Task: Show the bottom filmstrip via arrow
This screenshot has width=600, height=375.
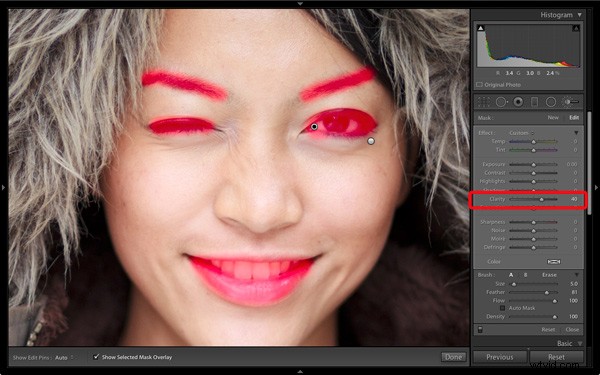Action: point(300,372)
